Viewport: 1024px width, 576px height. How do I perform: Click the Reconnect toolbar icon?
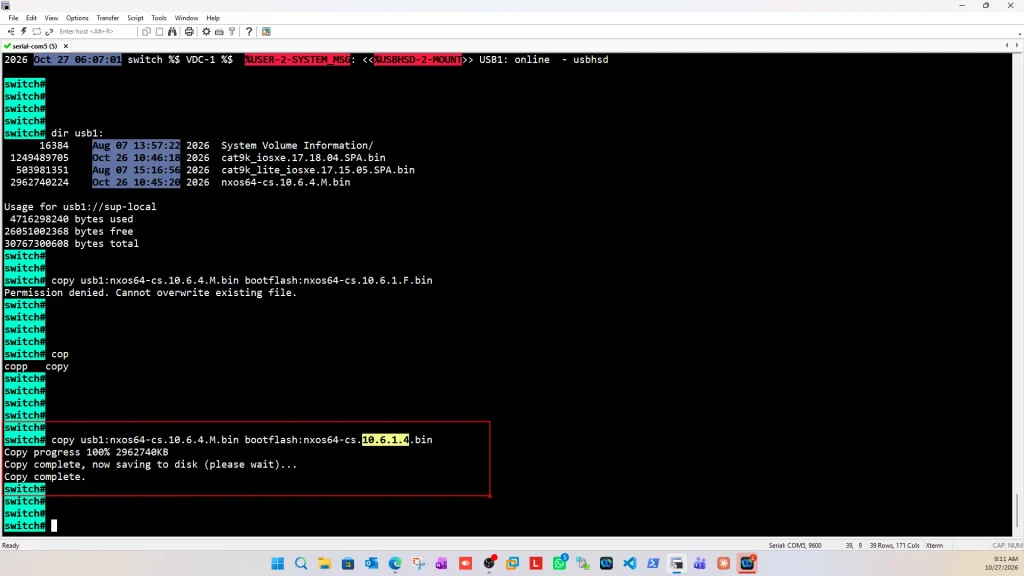point(37,31)
